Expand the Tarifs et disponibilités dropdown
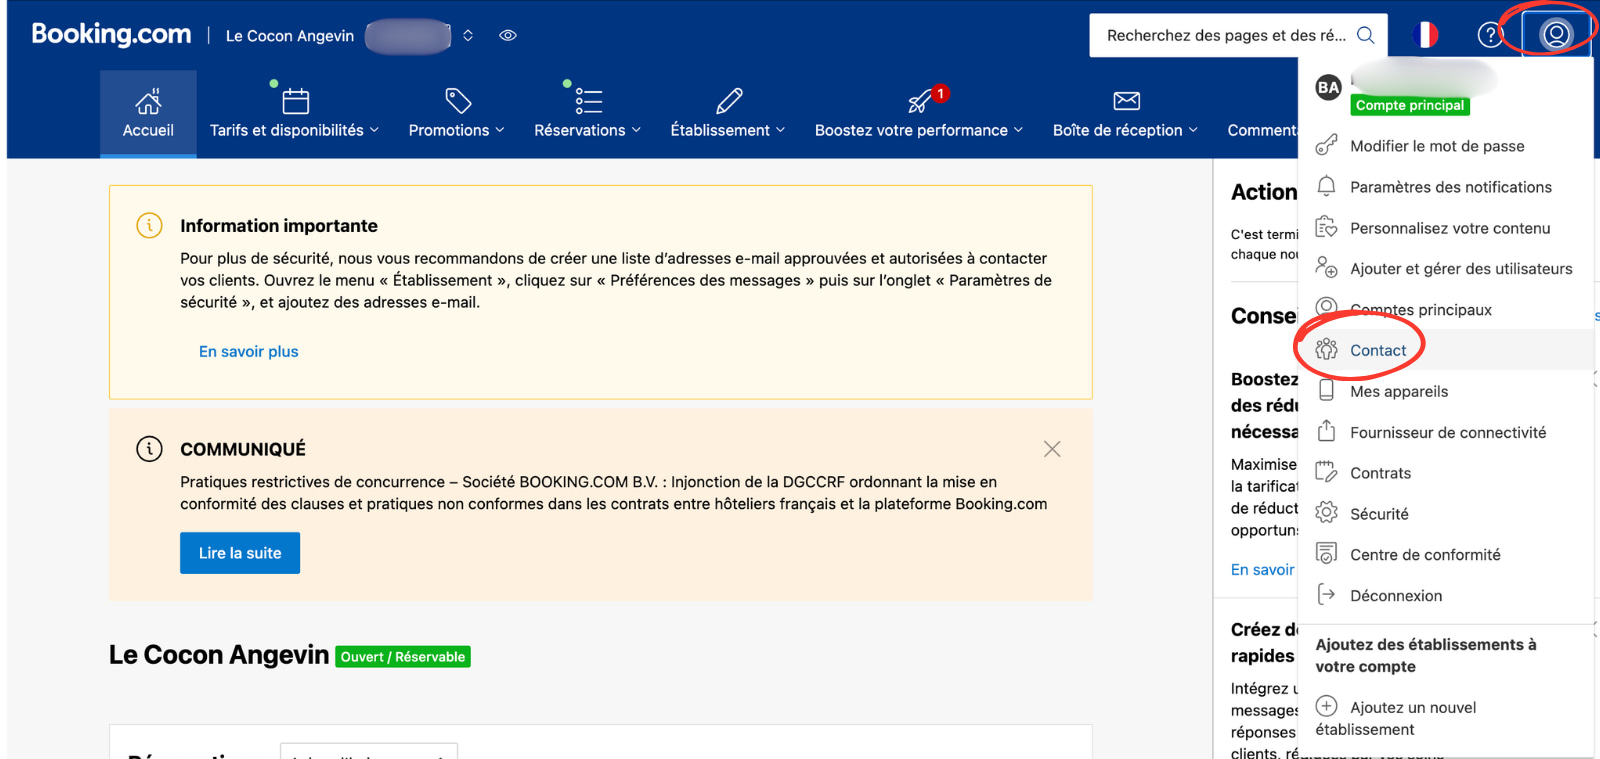This screenshot has width=1600, height=759. pyautogui.click(x=374, y=130)
